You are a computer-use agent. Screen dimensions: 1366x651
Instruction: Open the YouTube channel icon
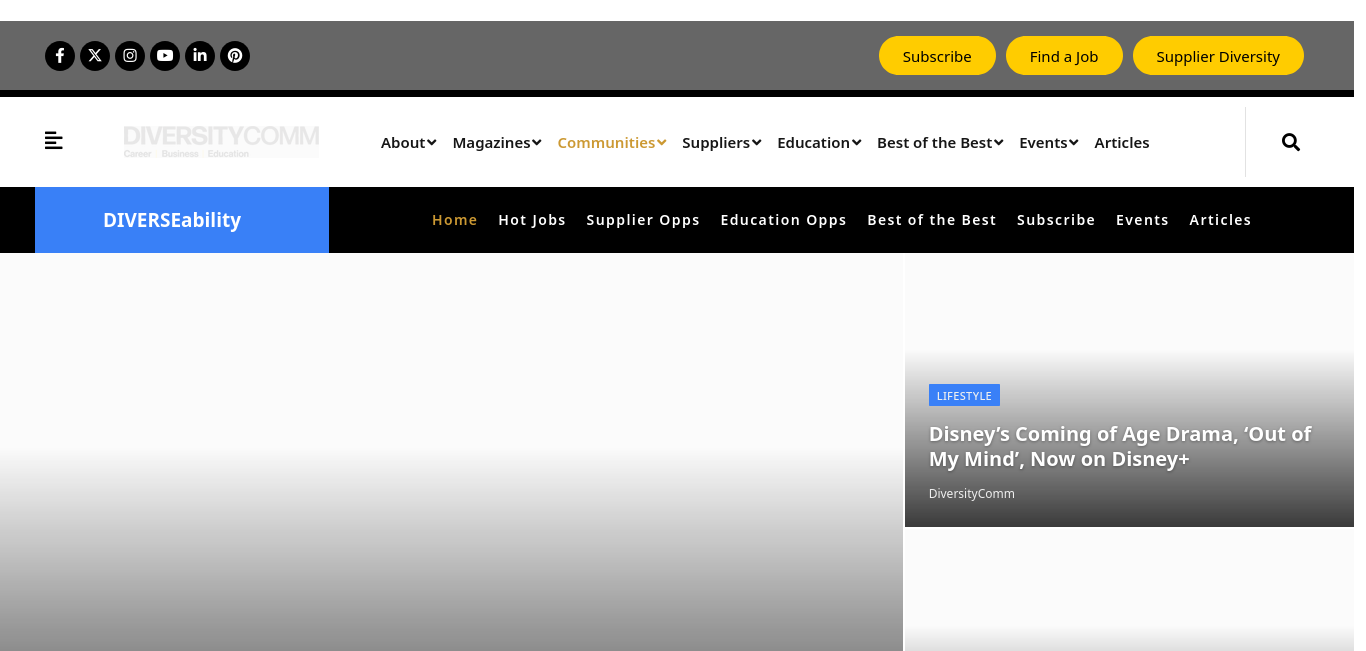pos(165,56)
